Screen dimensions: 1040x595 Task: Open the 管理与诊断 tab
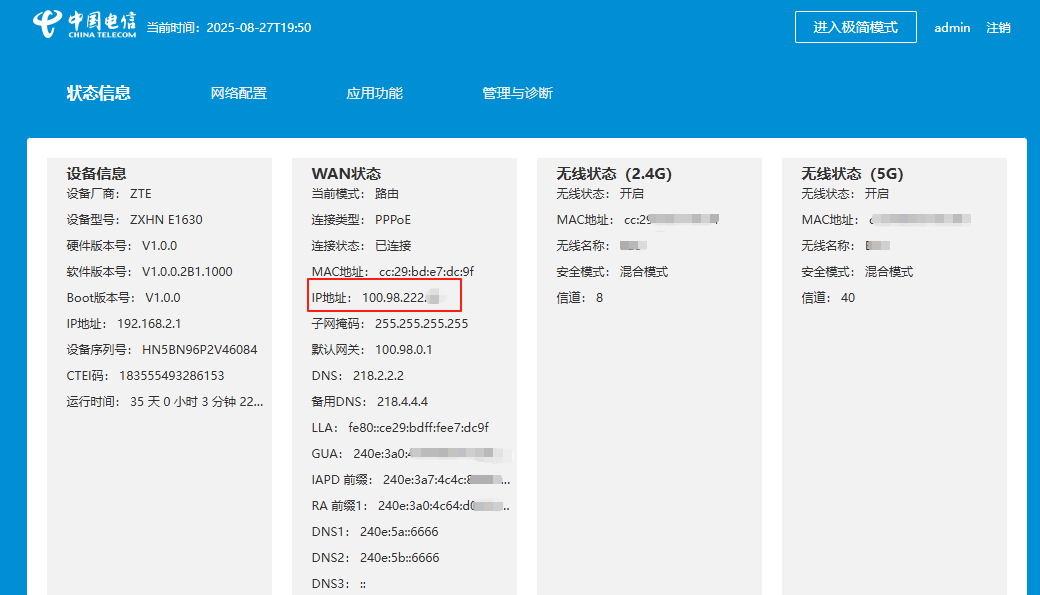click(x=516, y=92)
